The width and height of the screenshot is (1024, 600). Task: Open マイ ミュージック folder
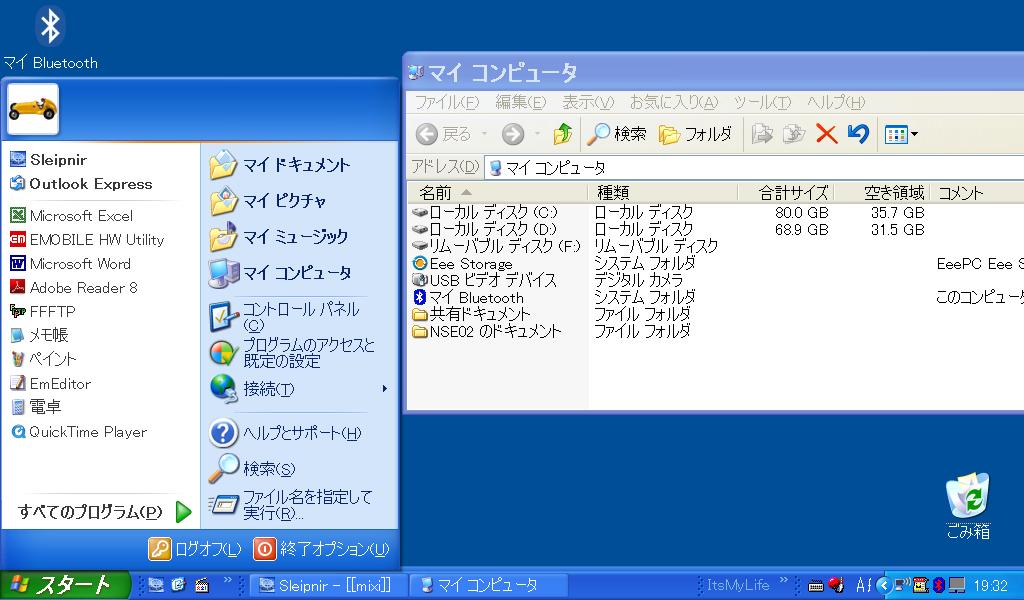(278, 236)
